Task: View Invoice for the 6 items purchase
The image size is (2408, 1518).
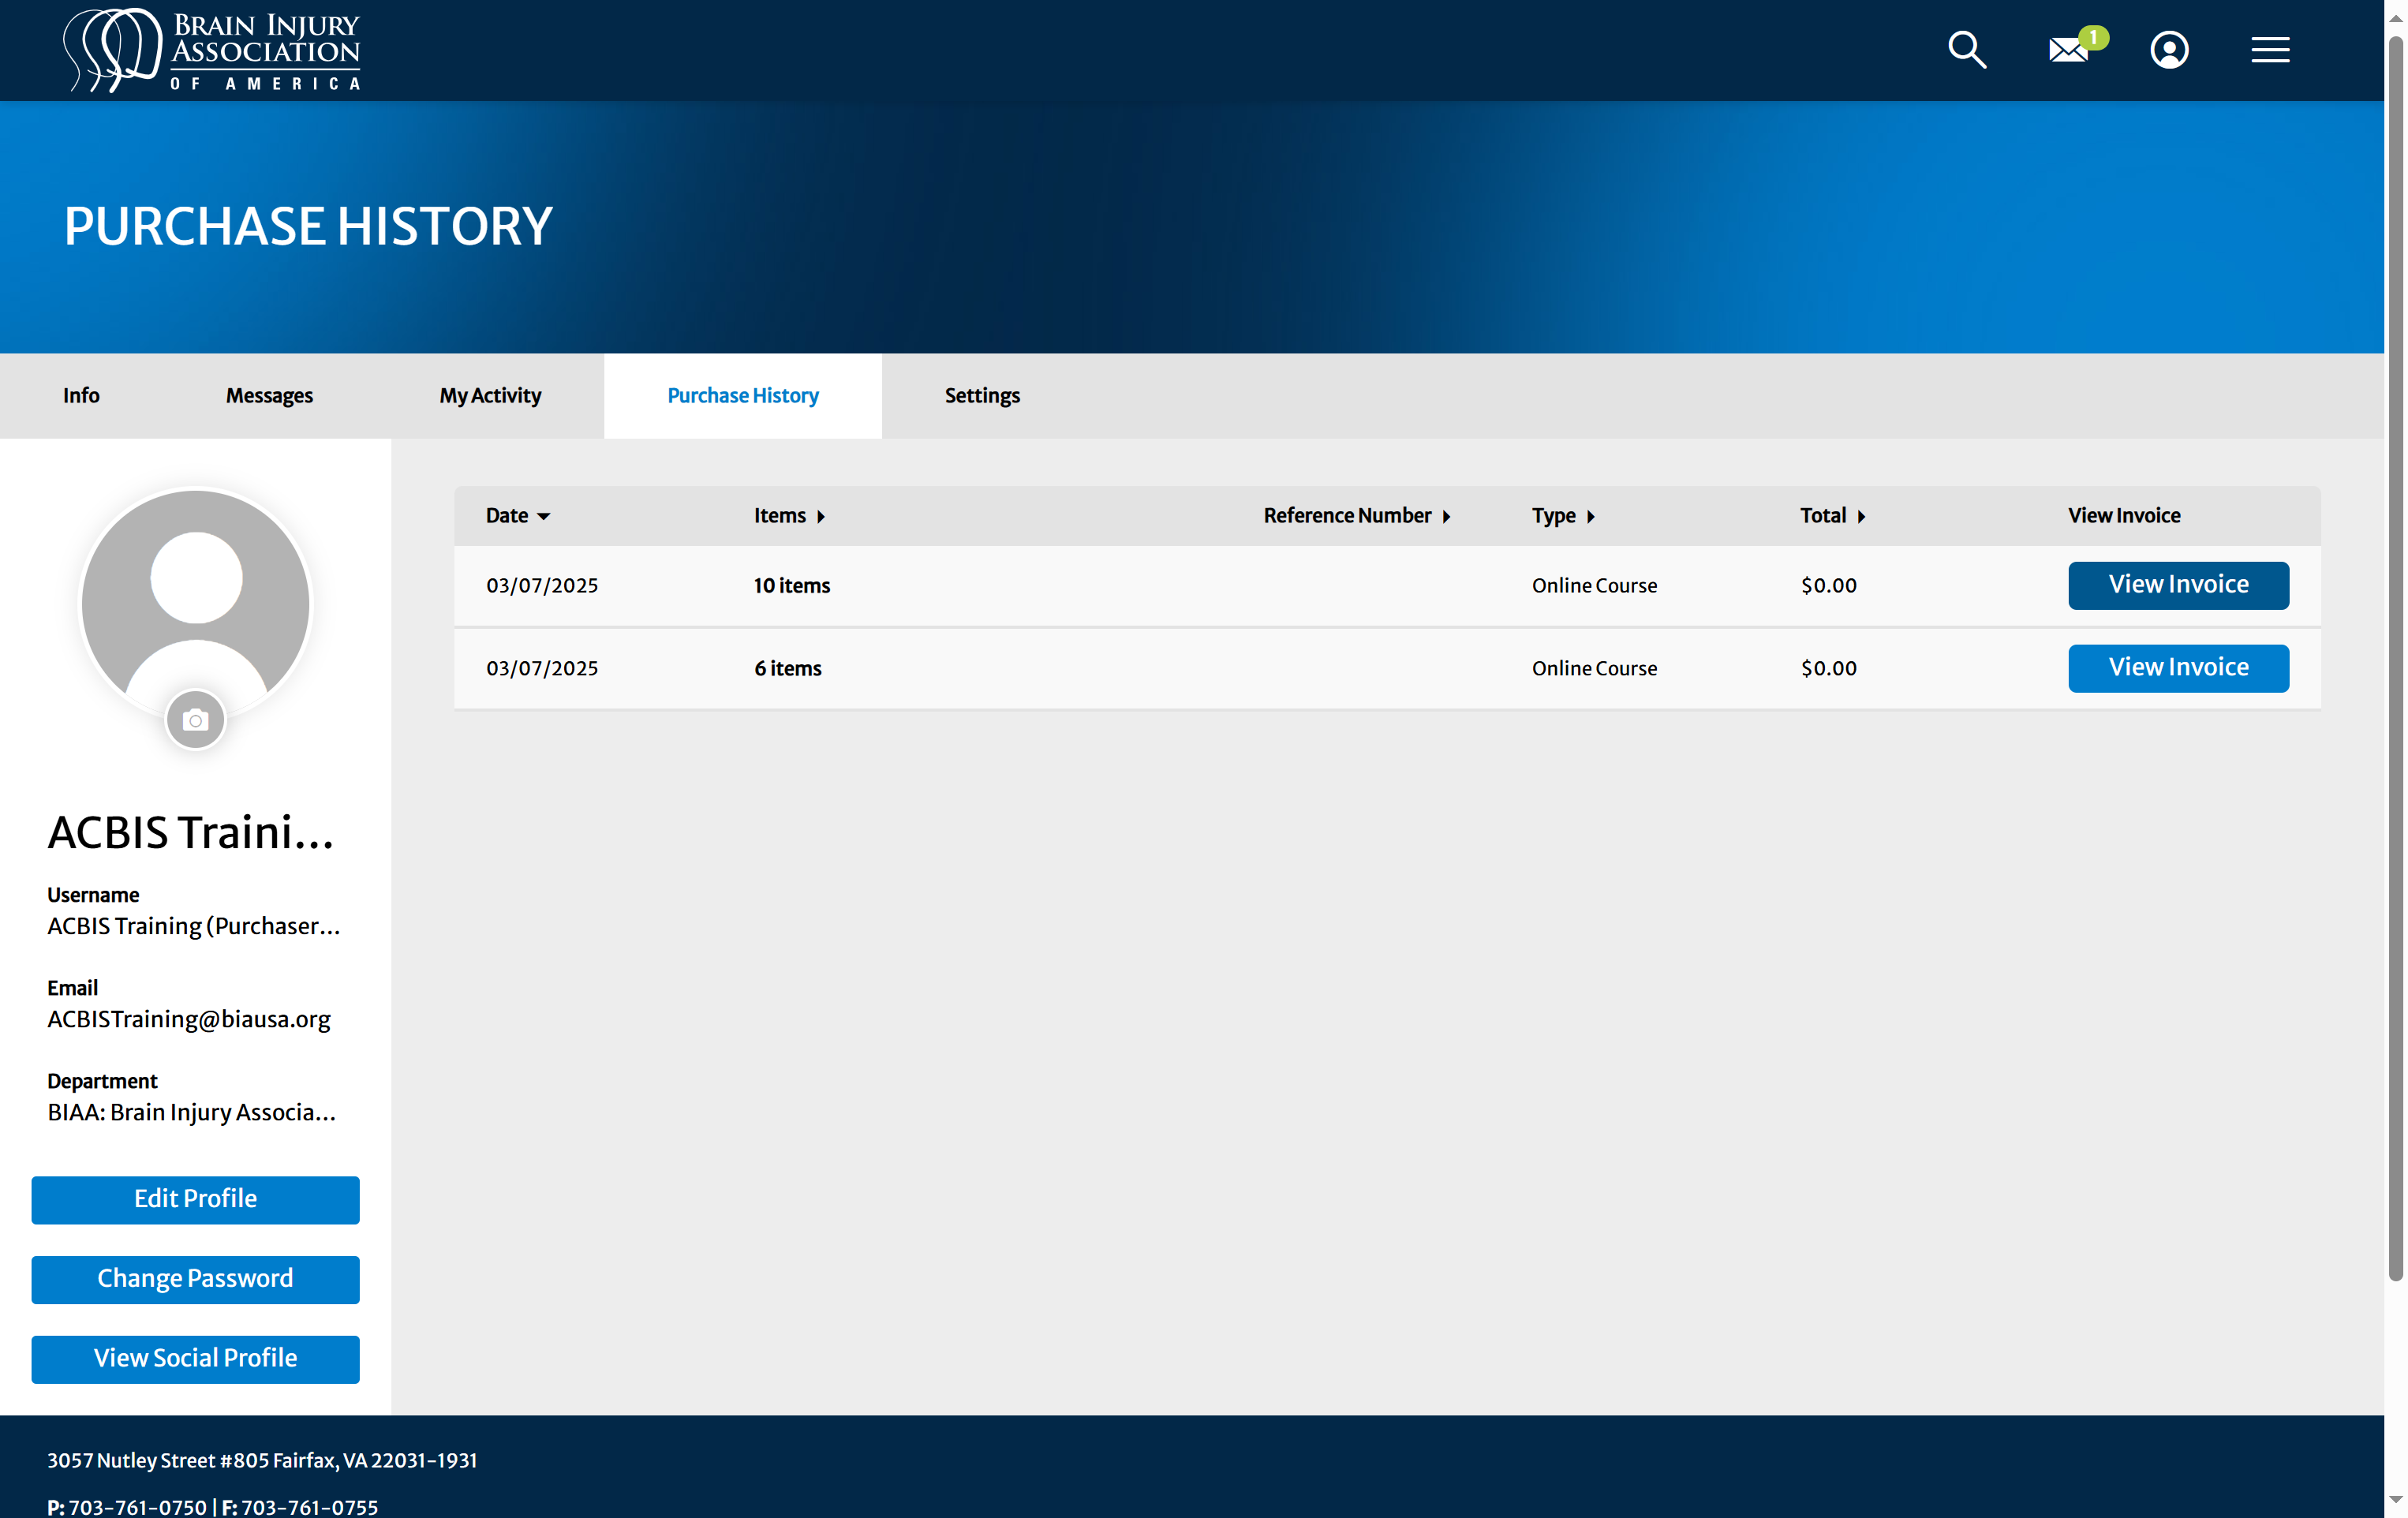Action: (x=2178, y=668)
